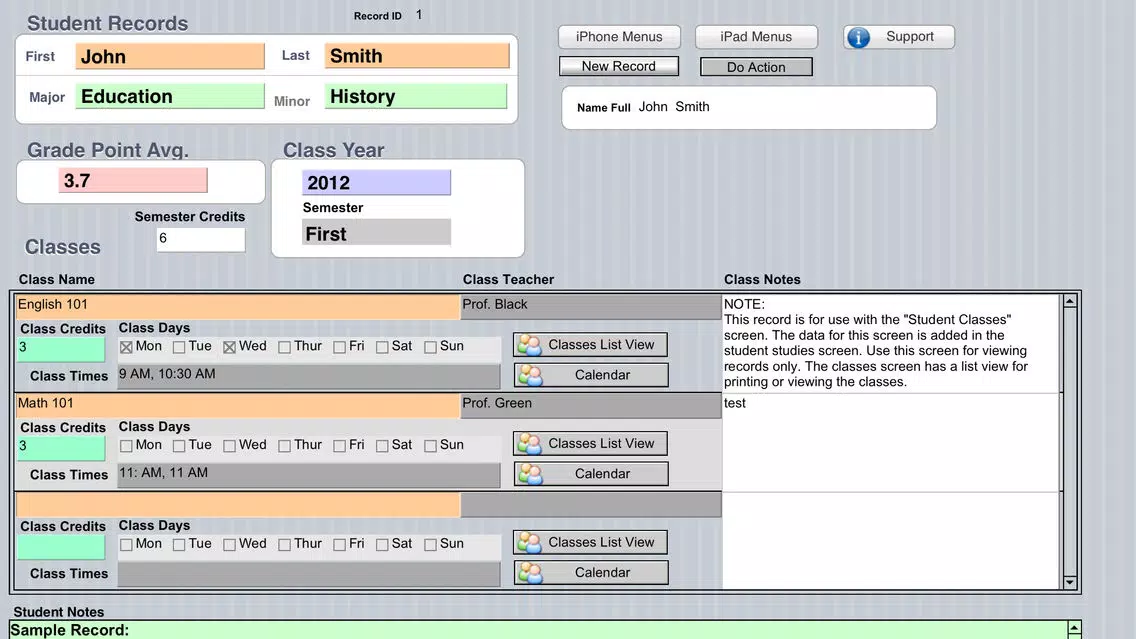The height and width of the screenshot is (639, 1136).
Task: Click people icon on English 101 Classes List View
Action: click(x=530, y=345)
